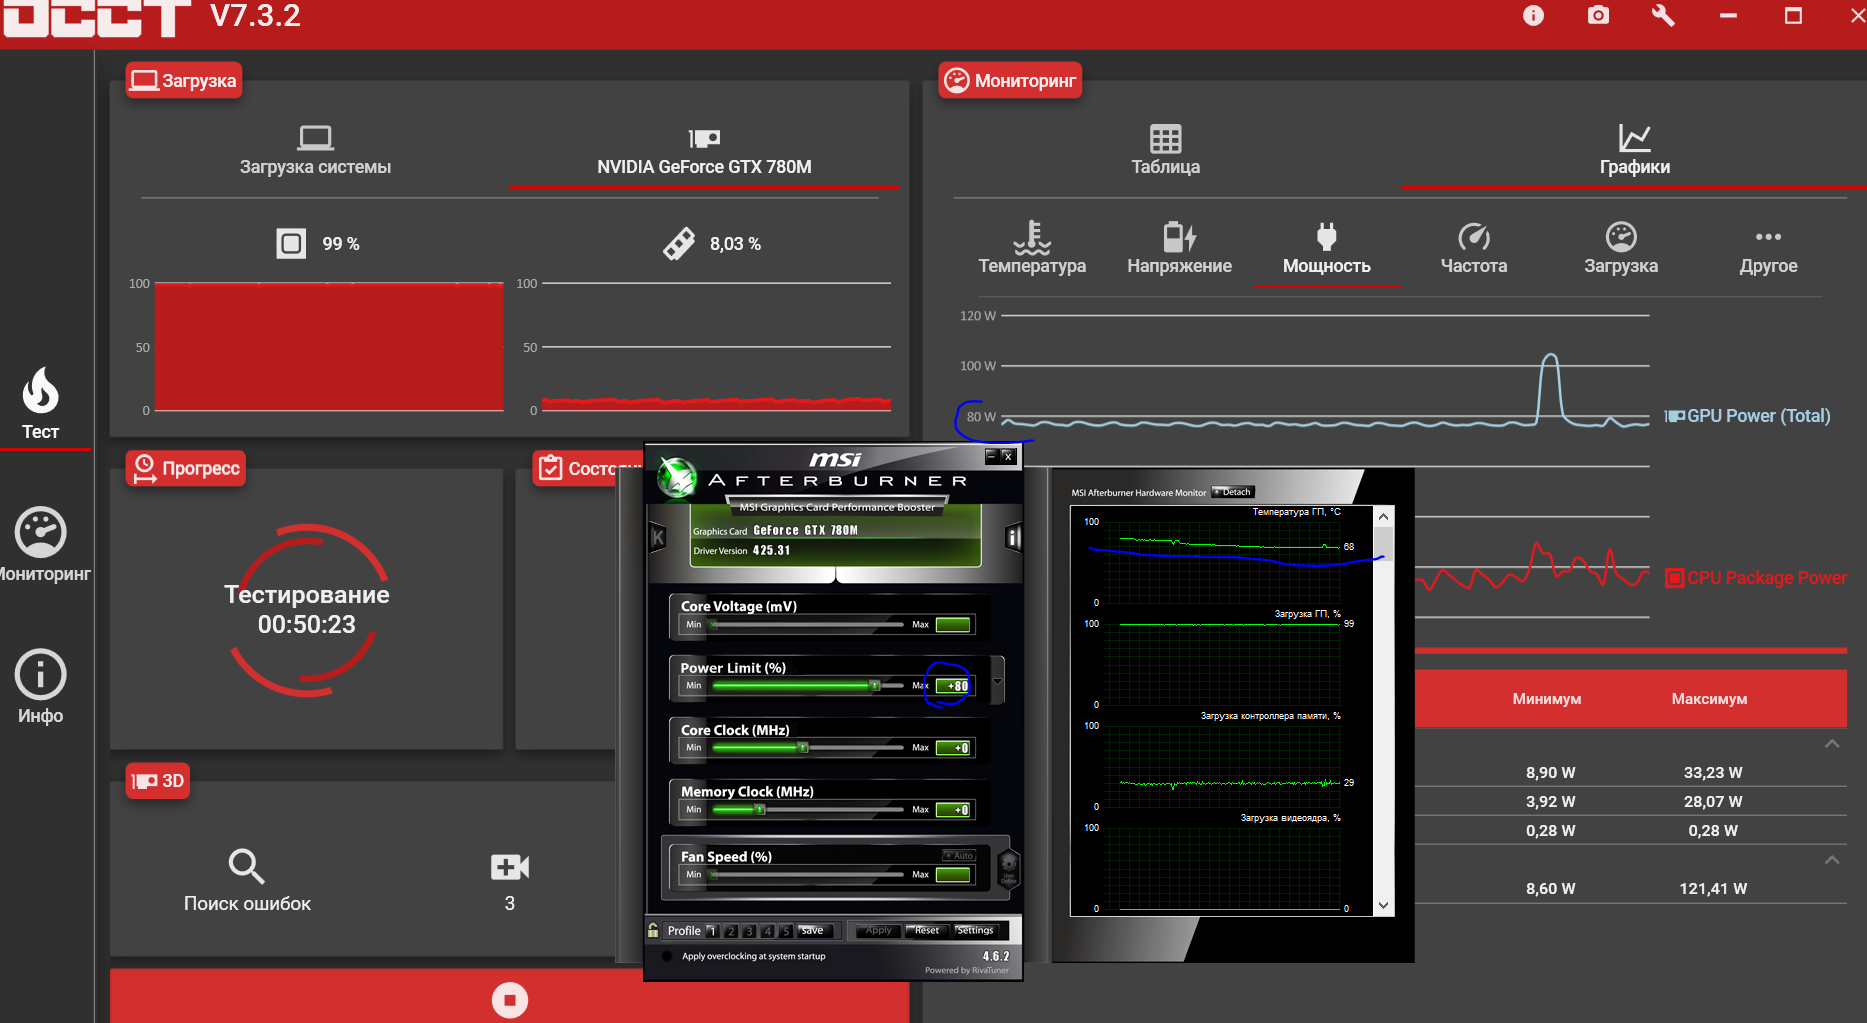Click hardware monitor scrollbar up arrow
Viewport: 1867px width, 1023px height.
point(1384,517)
